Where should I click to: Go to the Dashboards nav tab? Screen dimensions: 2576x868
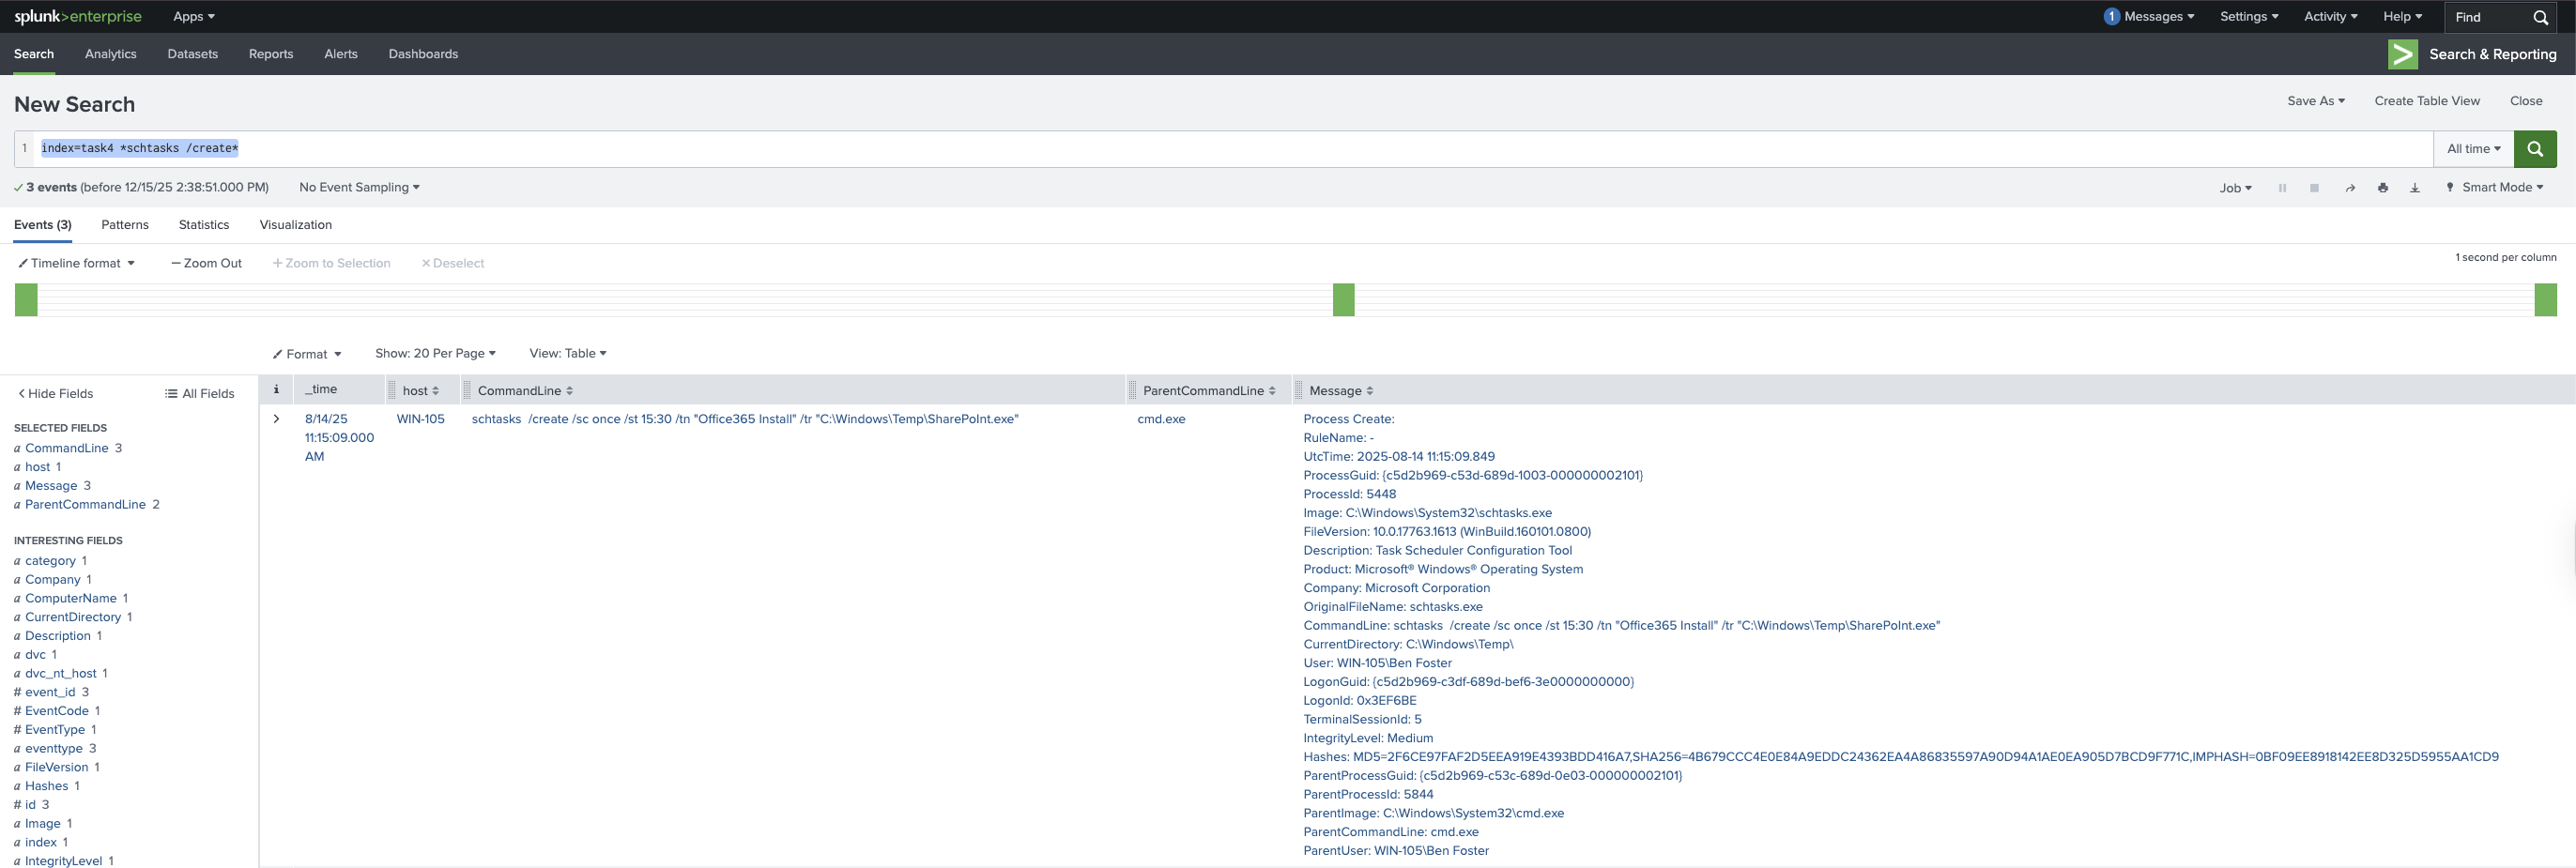click(x=423, y=54)
